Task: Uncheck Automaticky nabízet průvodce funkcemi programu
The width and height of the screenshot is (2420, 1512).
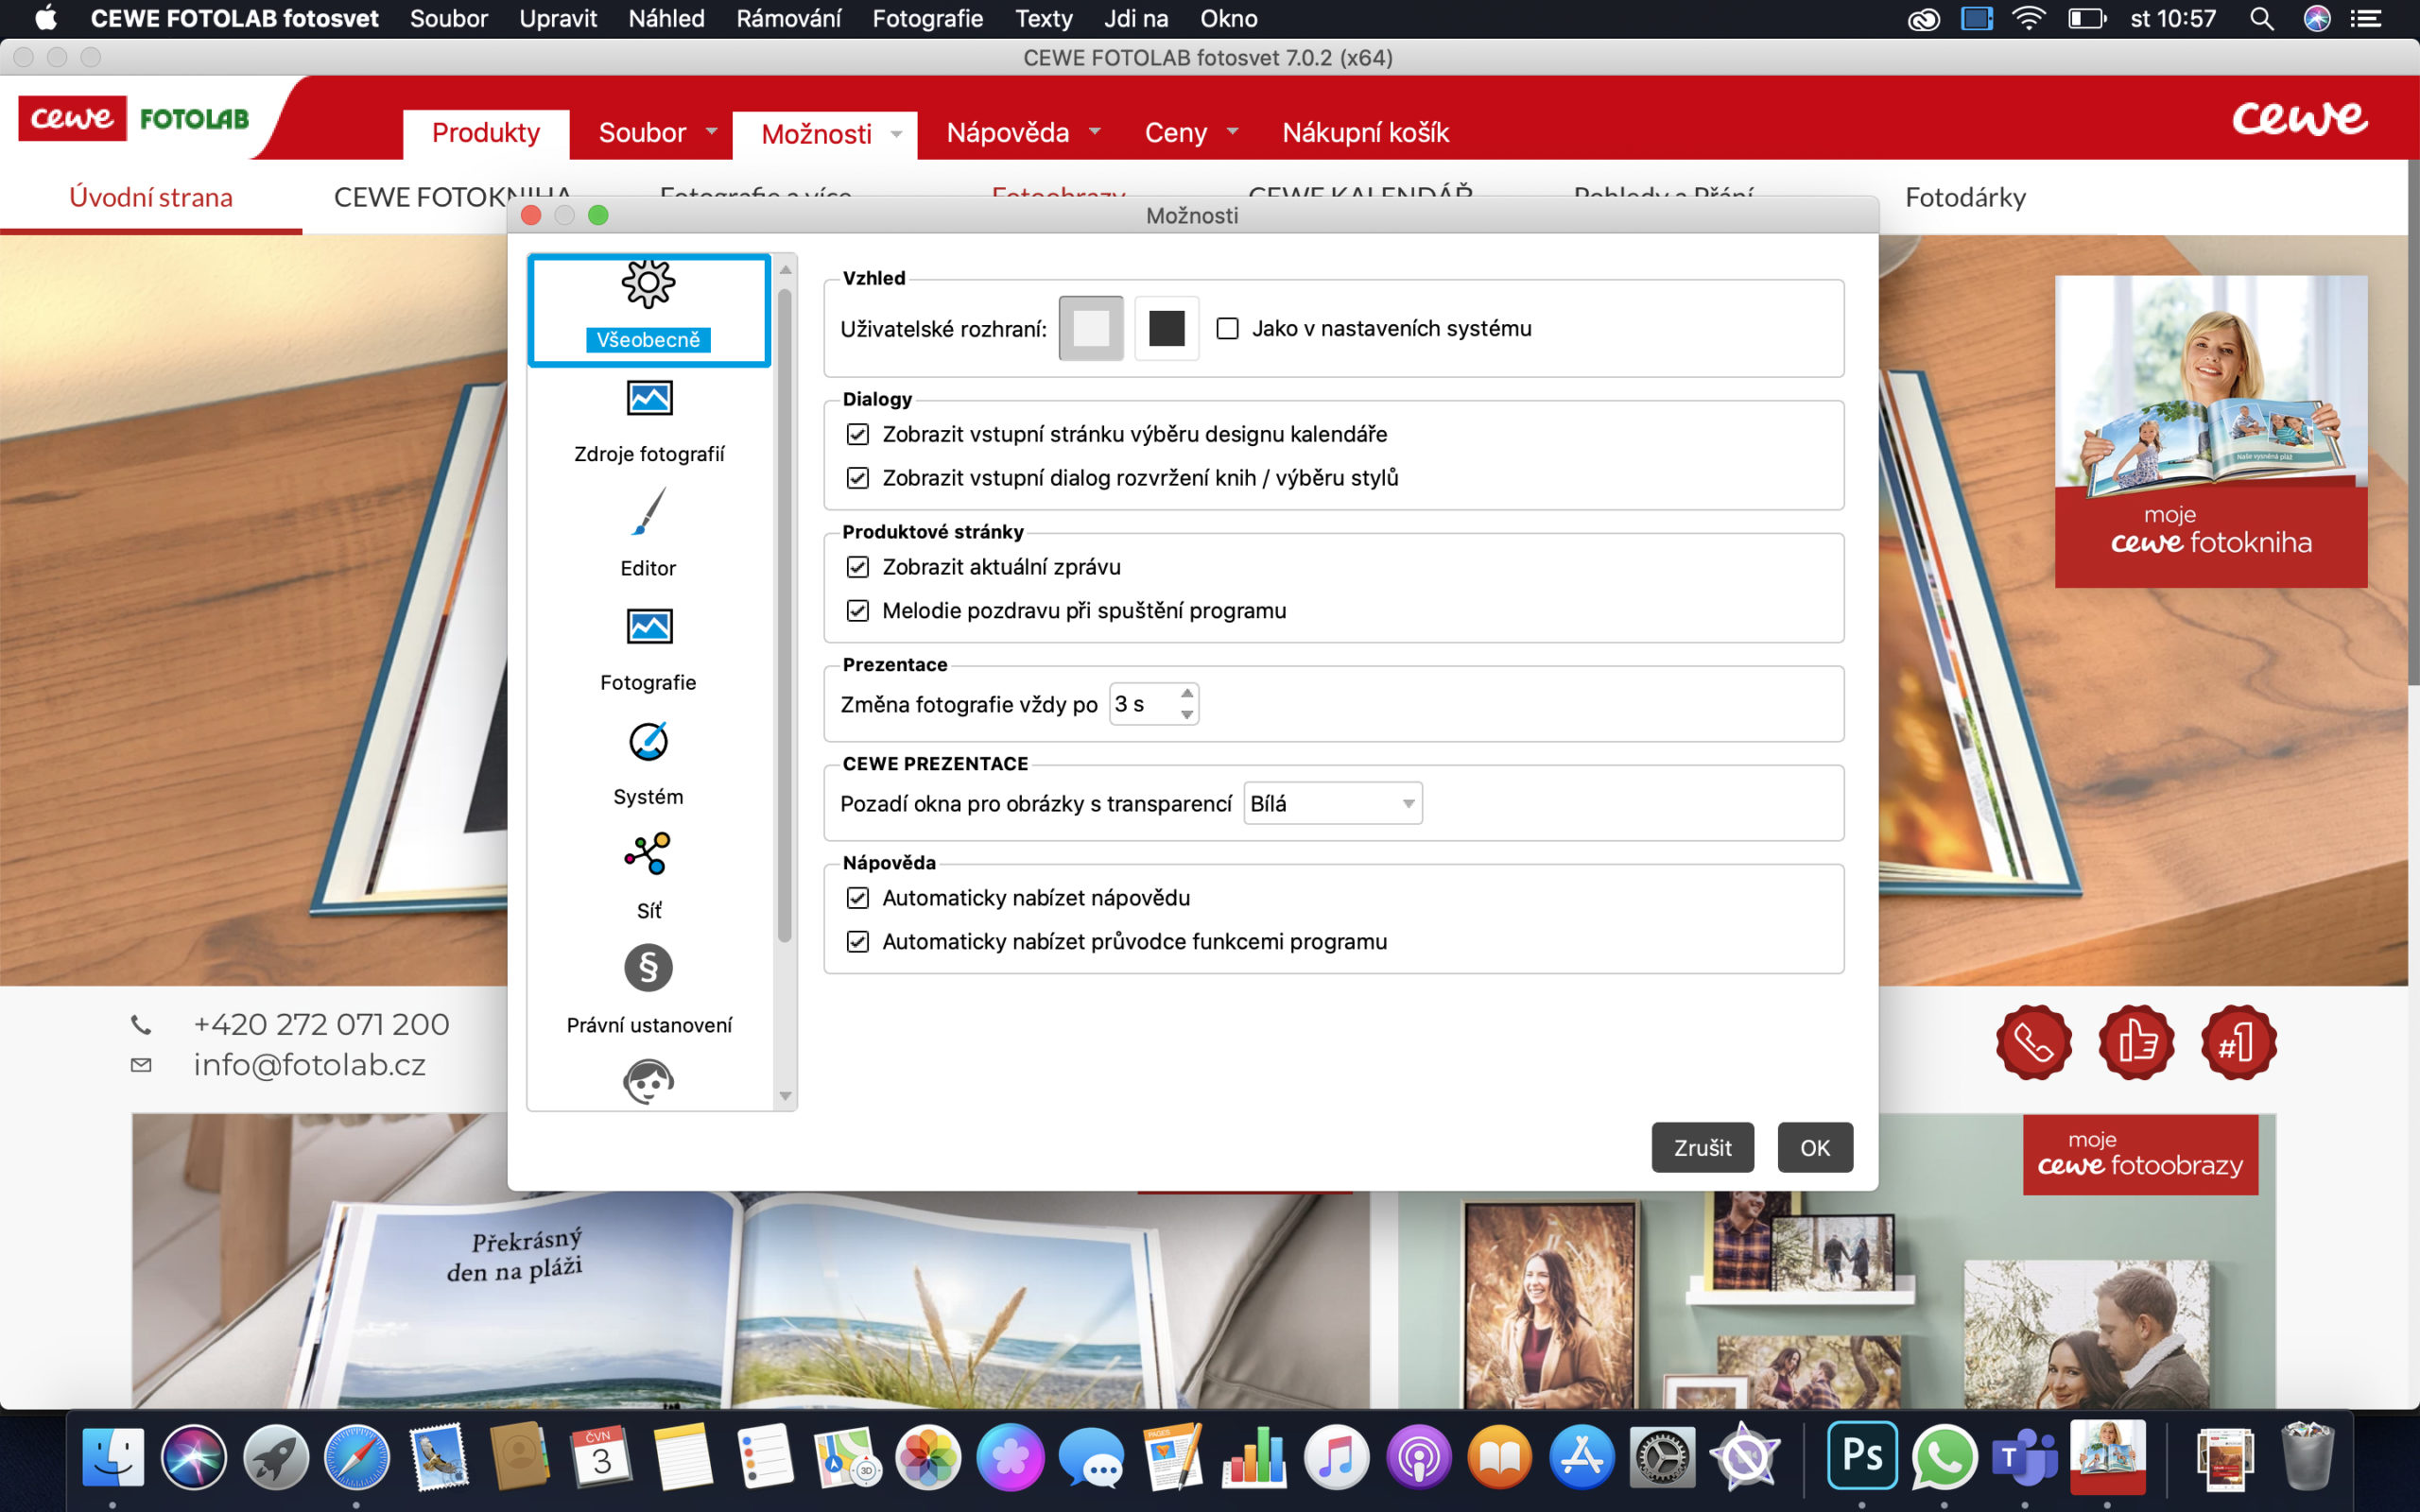Action: click(x=857, y=942)
